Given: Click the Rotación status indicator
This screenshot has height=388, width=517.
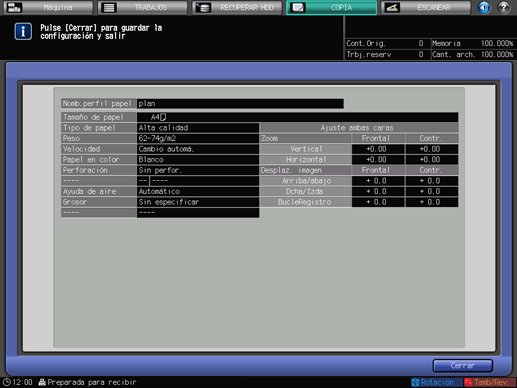Looking at the screenshot, I should pos(437,382).
